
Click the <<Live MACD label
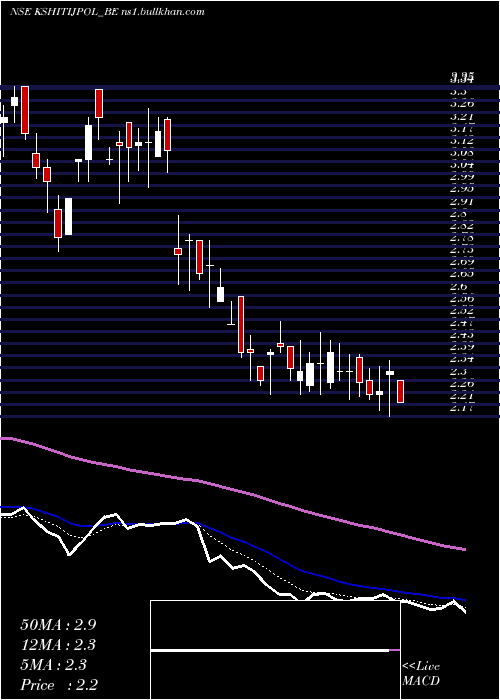(421, 674)
